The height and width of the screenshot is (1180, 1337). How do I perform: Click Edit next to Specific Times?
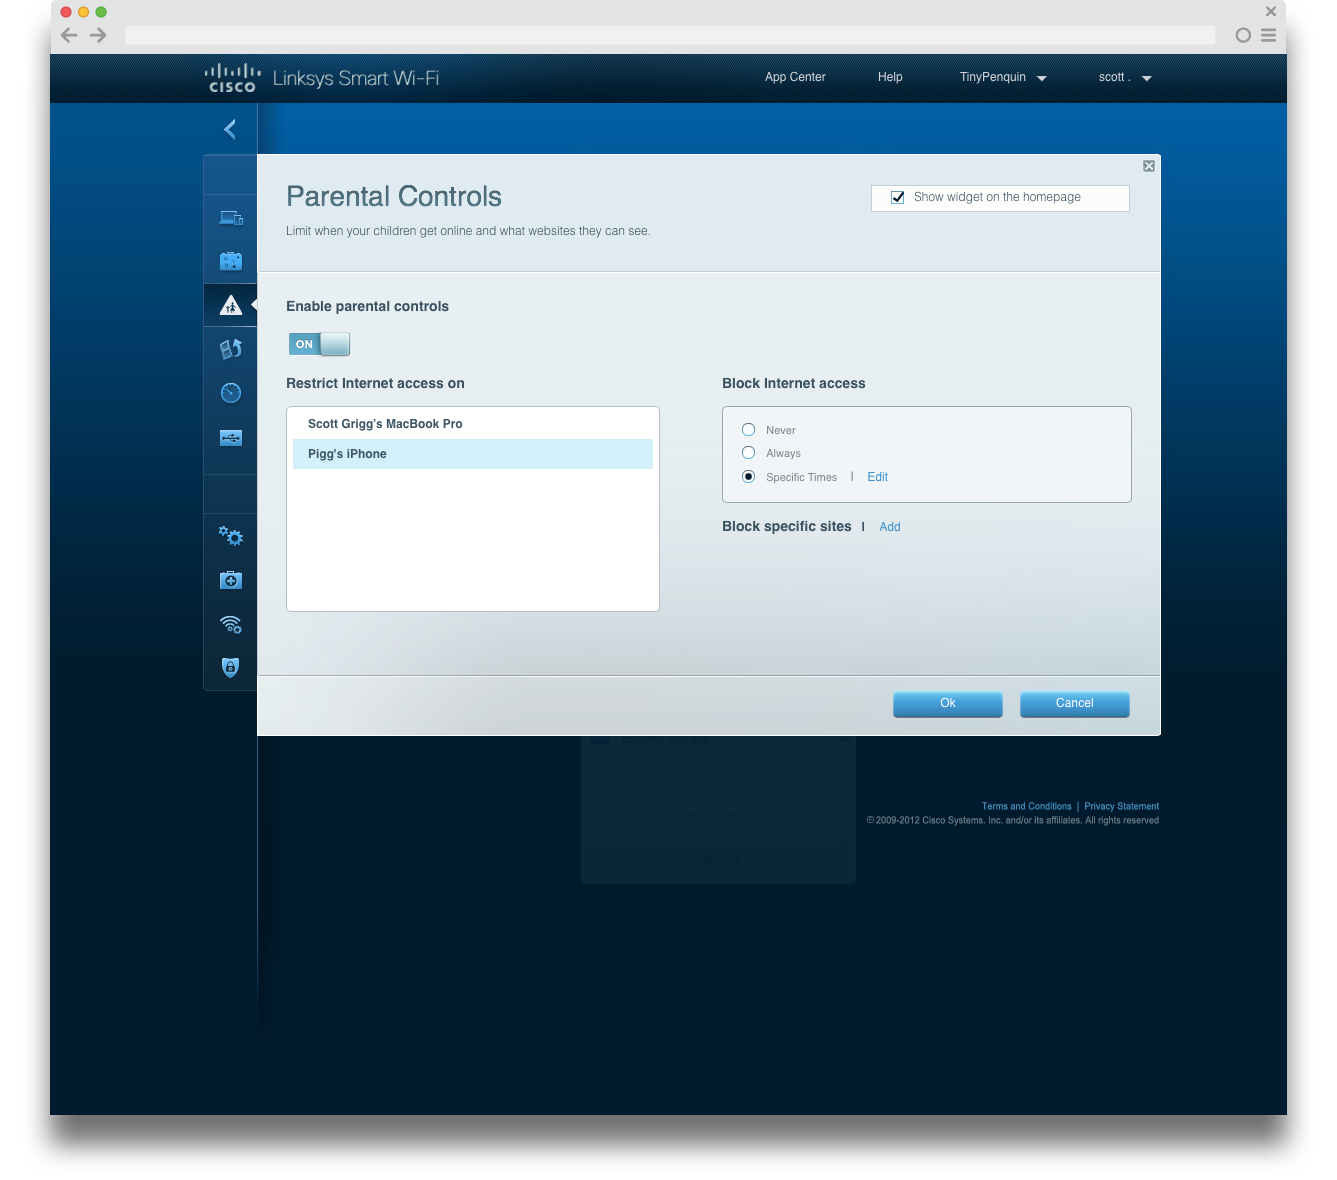click(x=877, y=477)
